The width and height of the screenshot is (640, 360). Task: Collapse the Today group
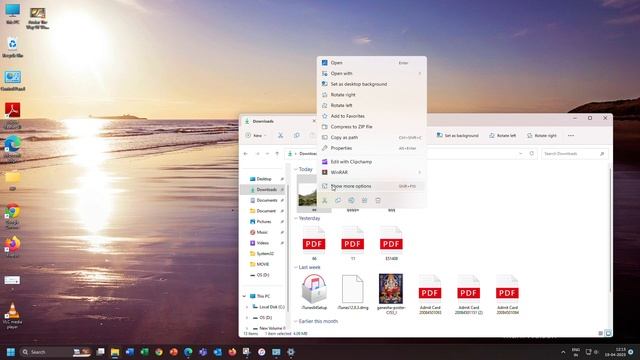[296, 169]
